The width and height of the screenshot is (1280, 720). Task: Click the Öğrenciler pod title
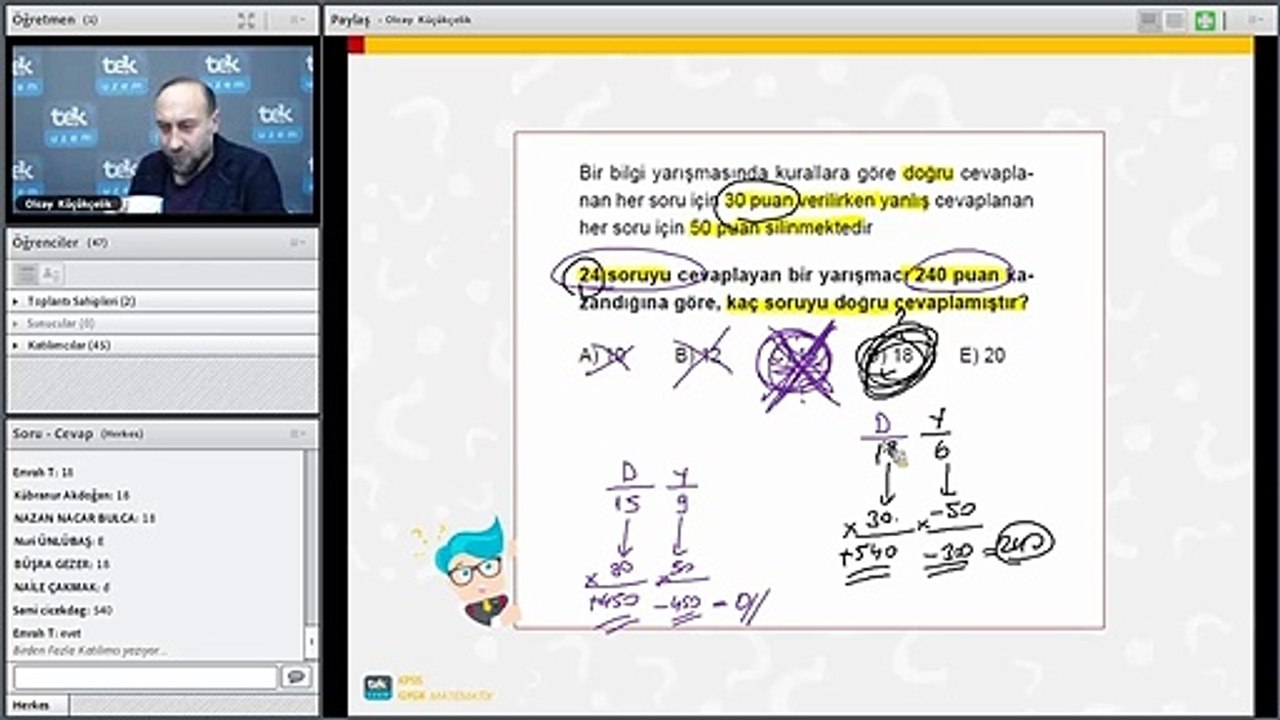[45, 242]
